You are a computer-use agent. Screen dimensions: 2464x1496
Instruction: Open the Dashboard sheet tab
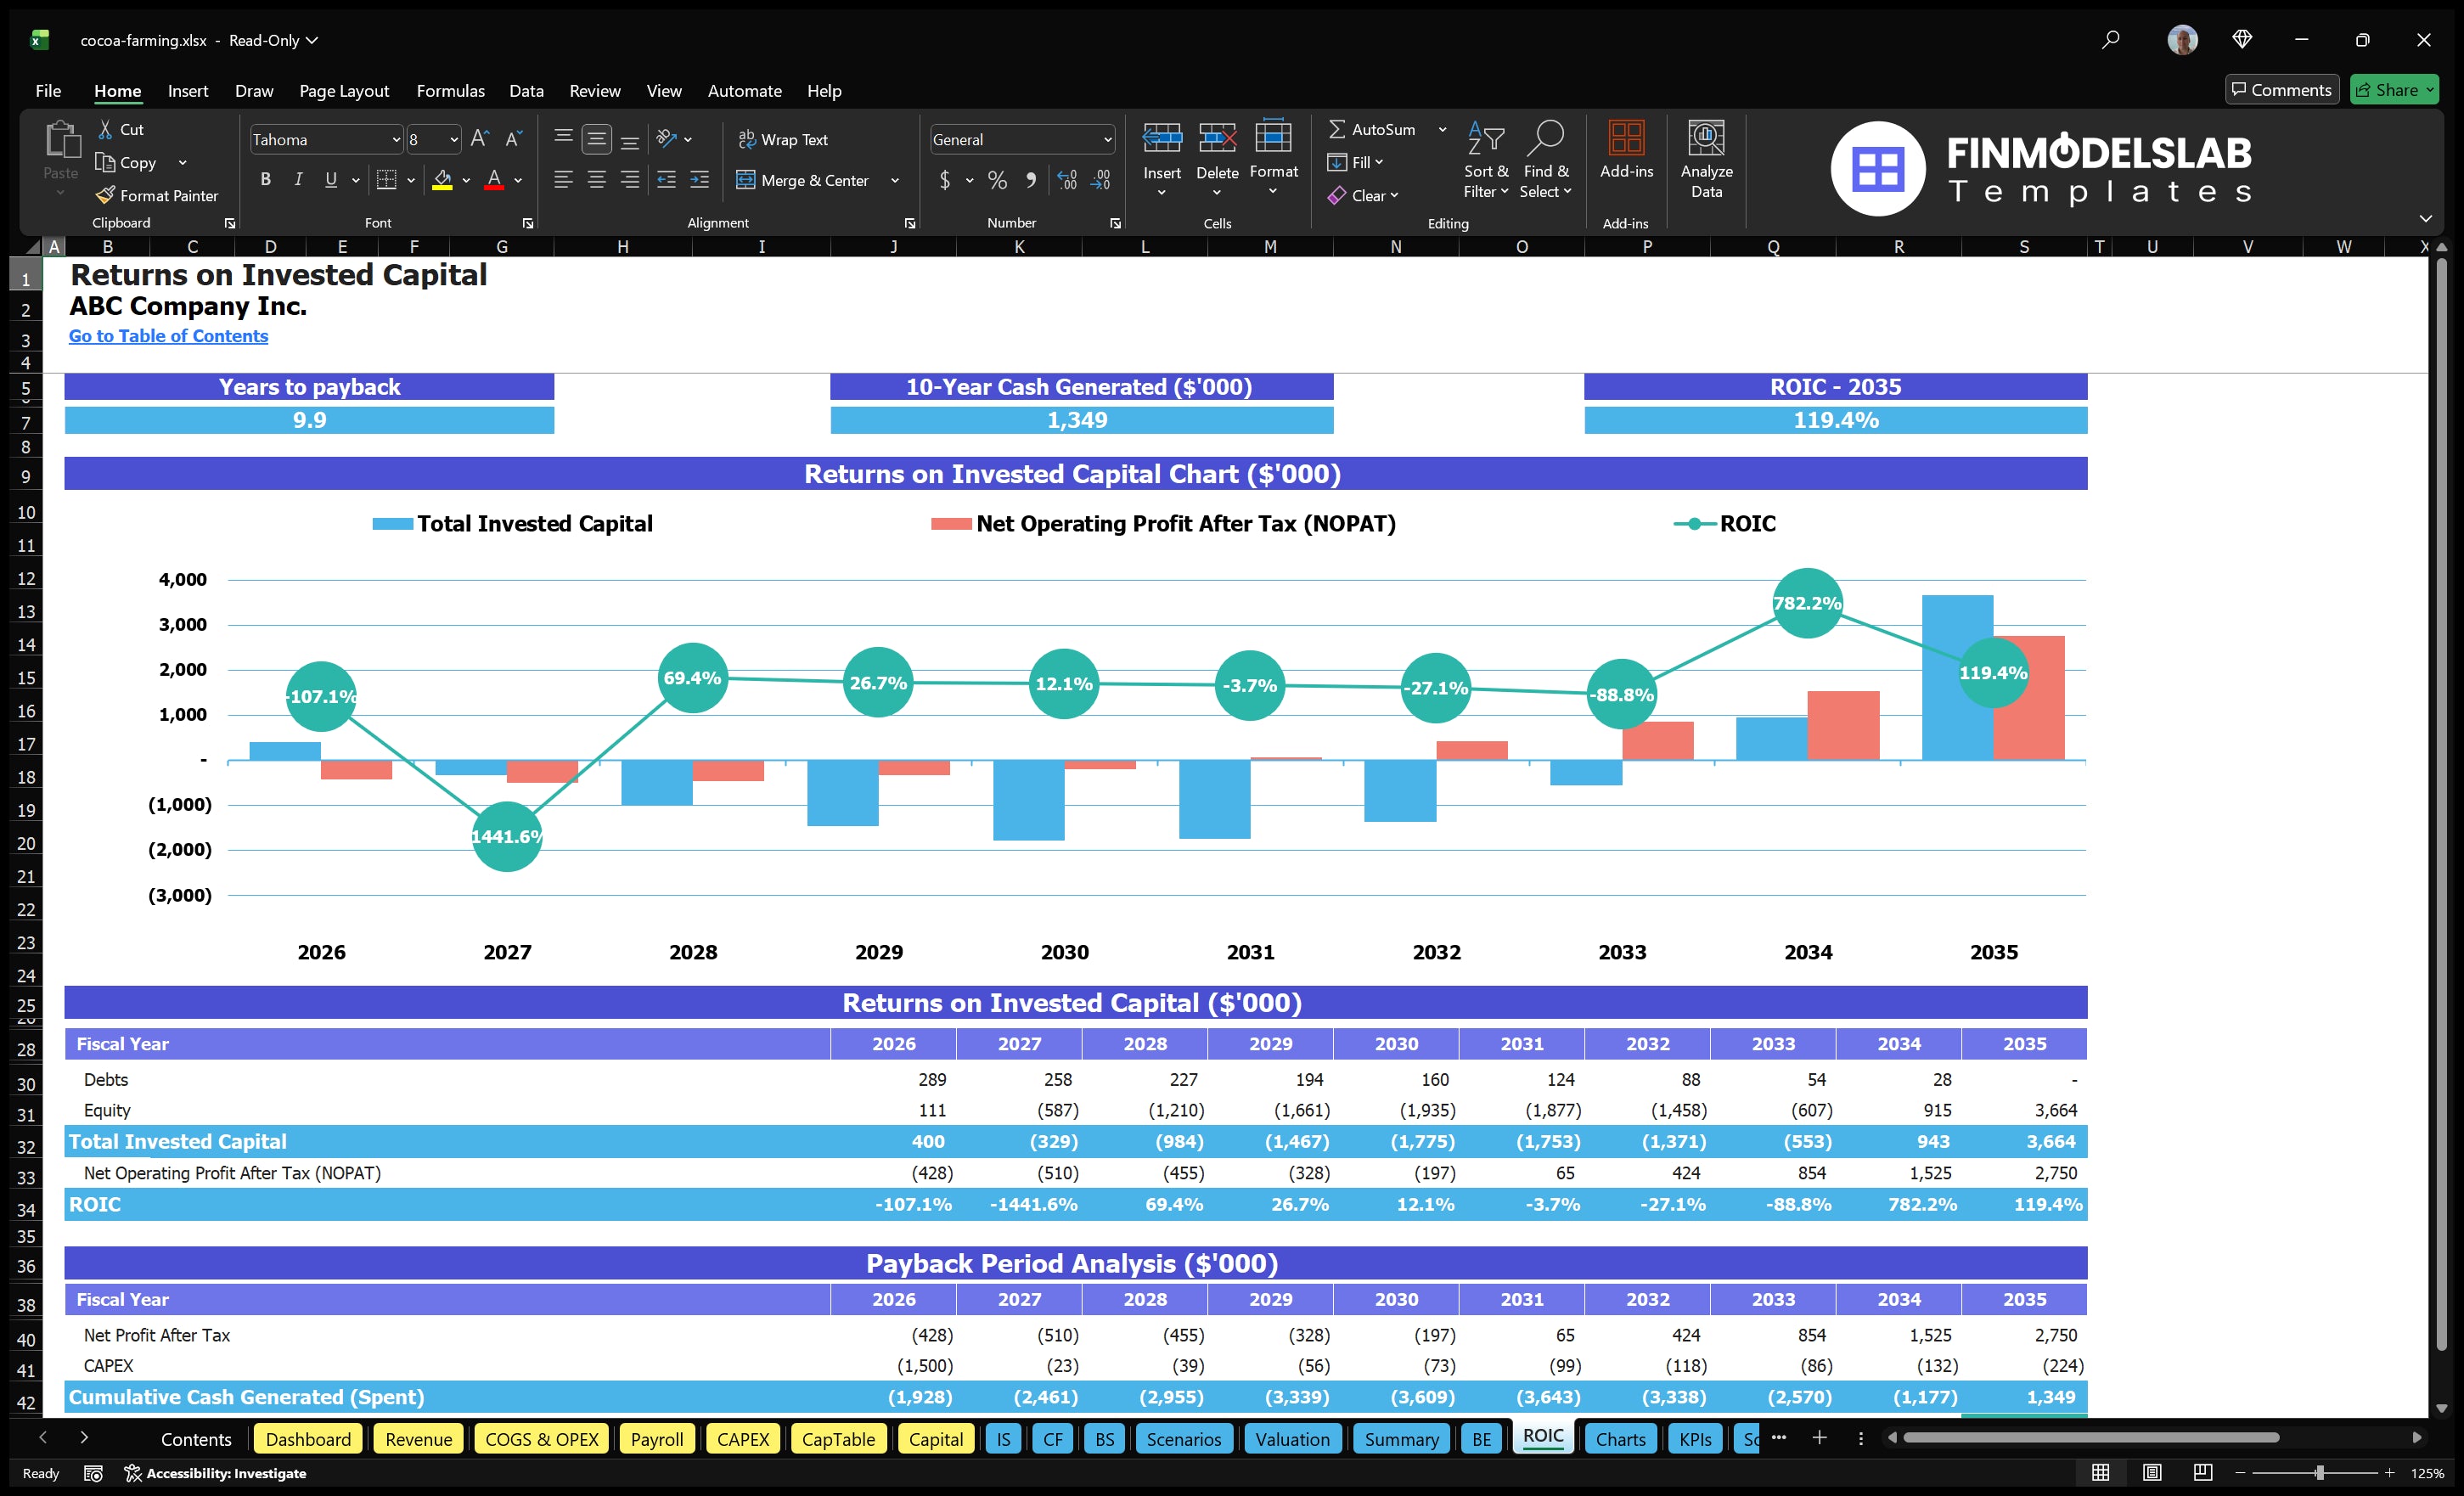click(308, 1438)
